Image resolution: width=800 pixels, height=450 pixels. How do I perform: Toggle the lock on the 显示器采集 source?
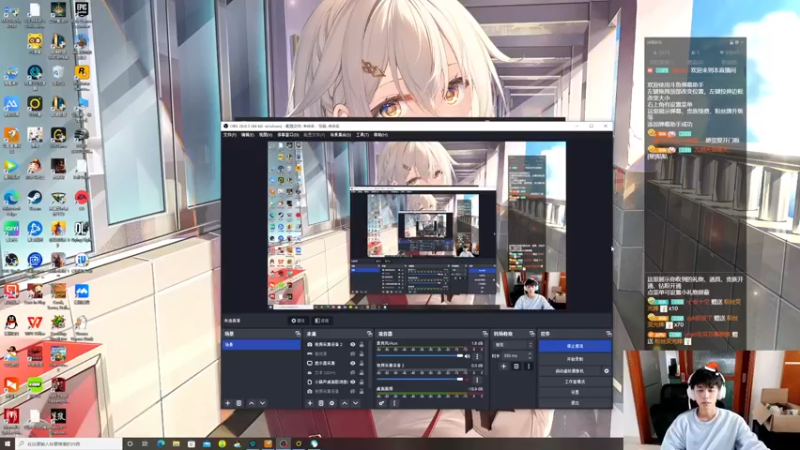[361, 363]
